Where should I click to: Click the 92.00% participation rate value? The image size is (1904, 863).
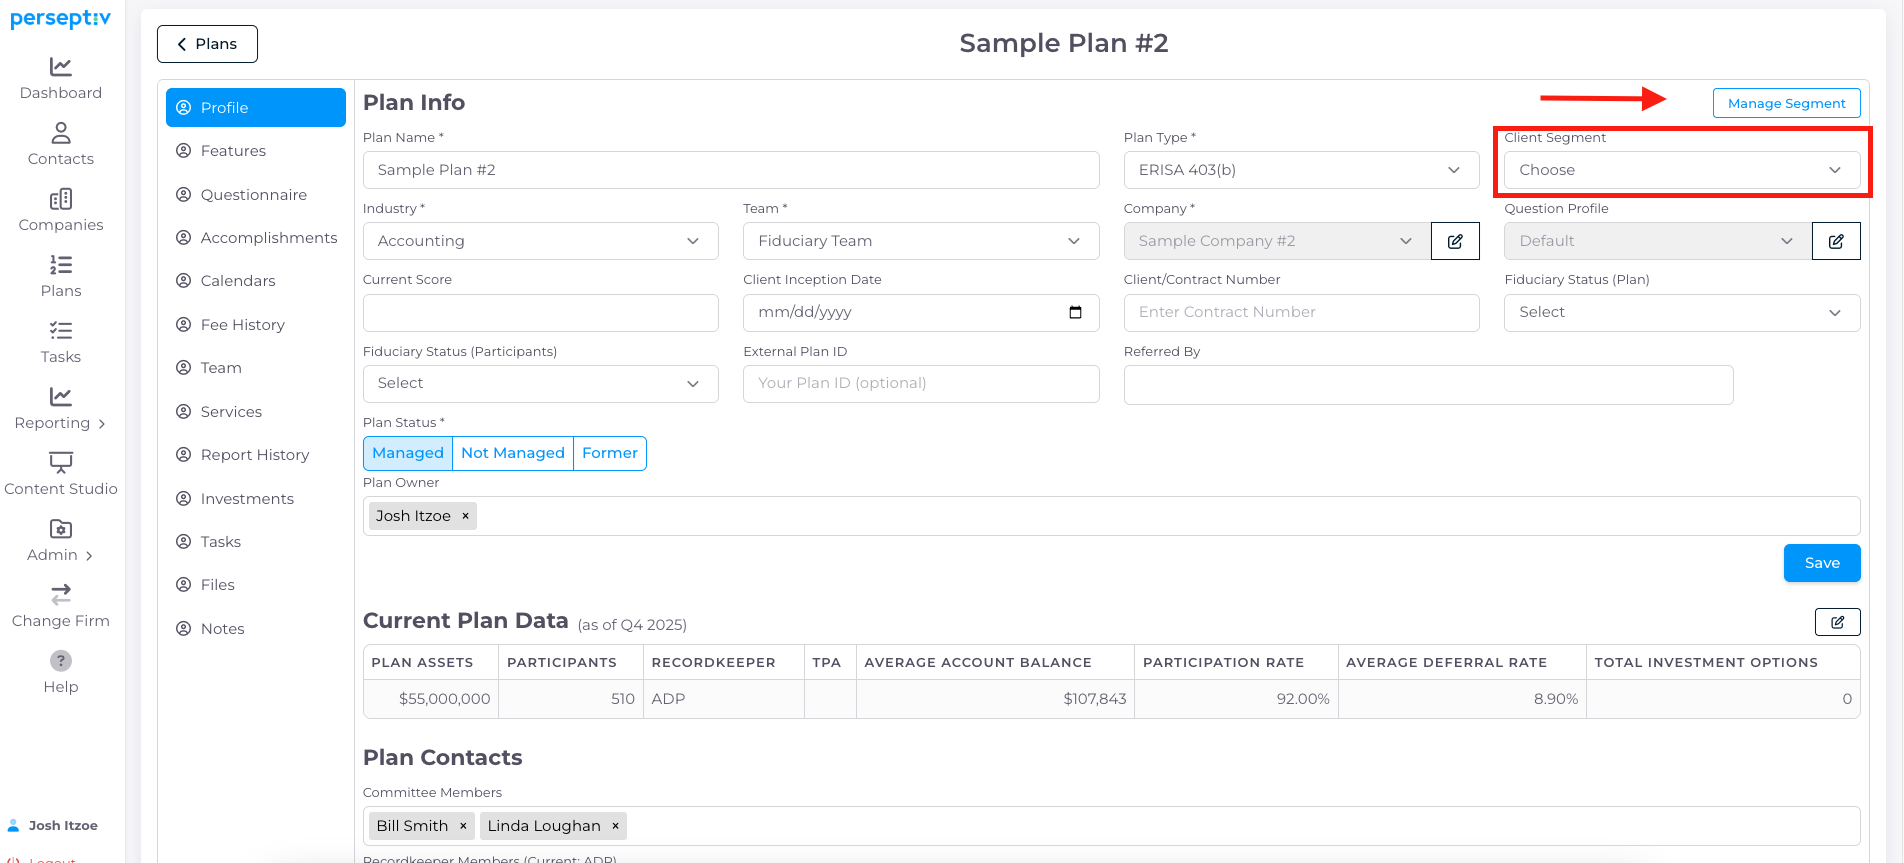coord(1302,699)
